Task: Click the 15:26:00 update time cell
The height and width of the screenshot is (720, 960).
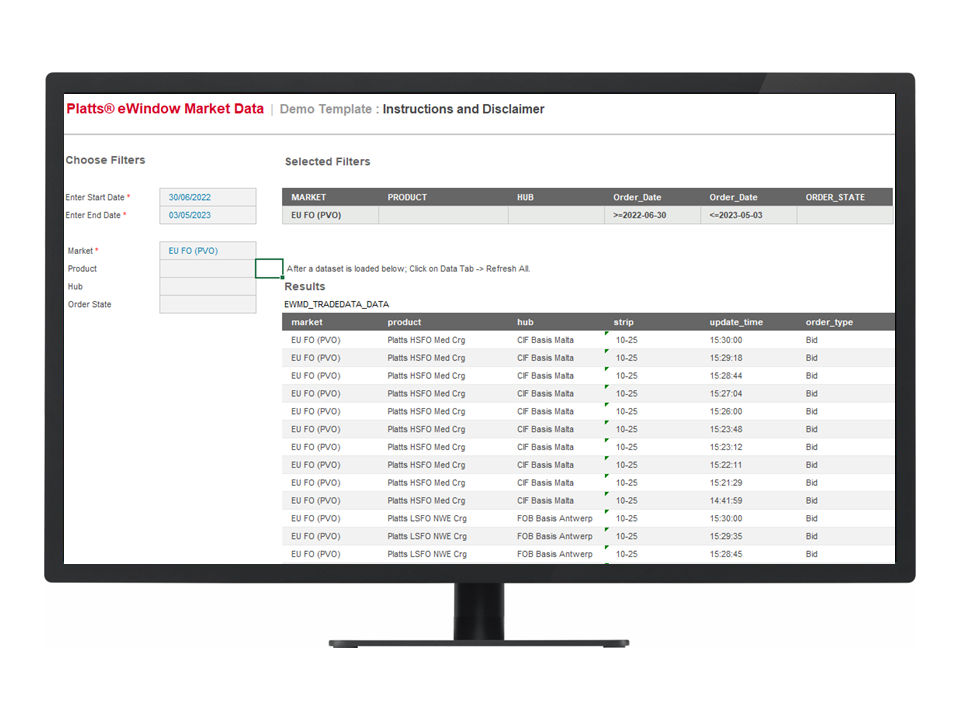Action: click(726, 411)
